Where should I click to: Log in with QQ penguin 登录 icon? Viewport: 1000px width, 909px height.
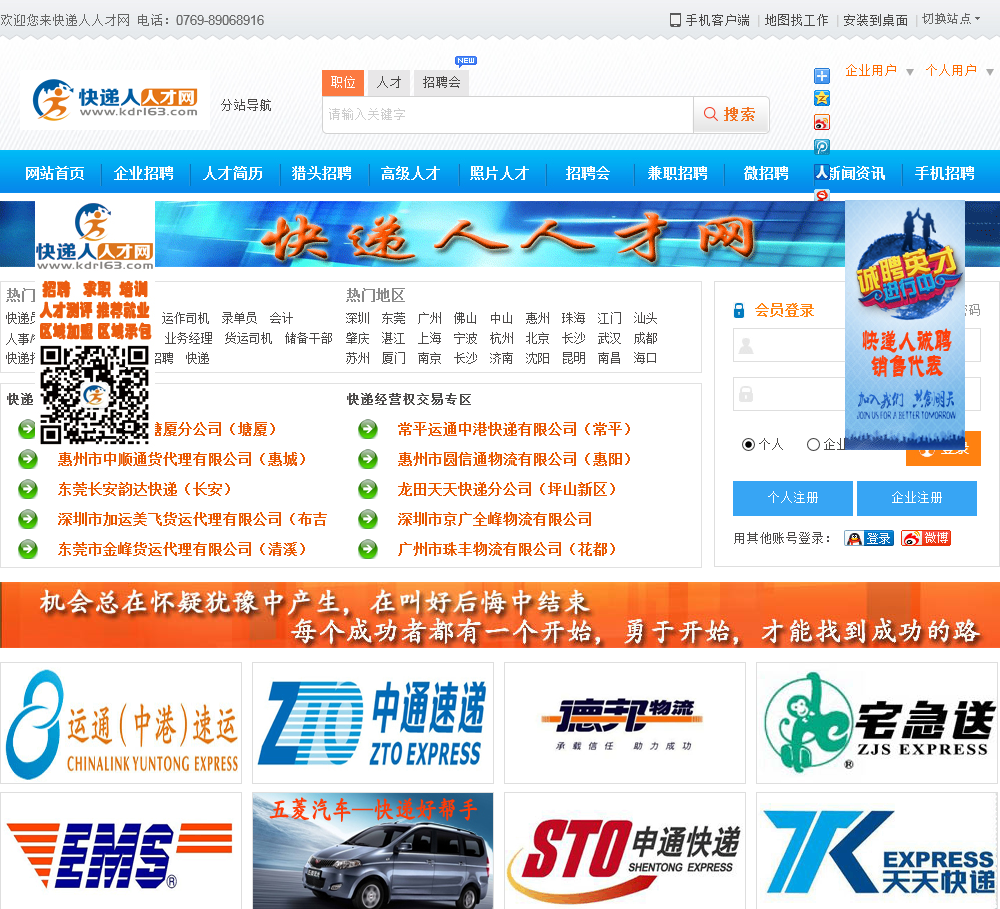pyautogui.click(x=869, y=538)
